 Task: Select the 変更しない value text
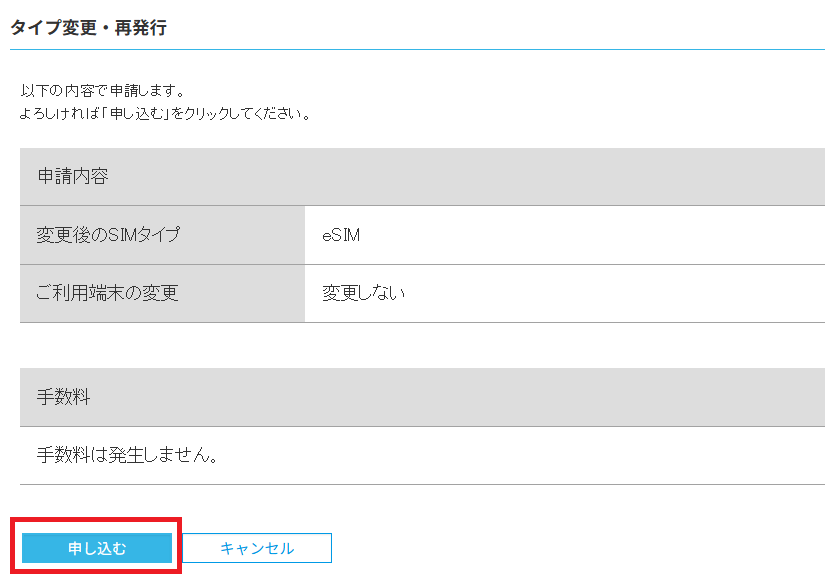364,293
